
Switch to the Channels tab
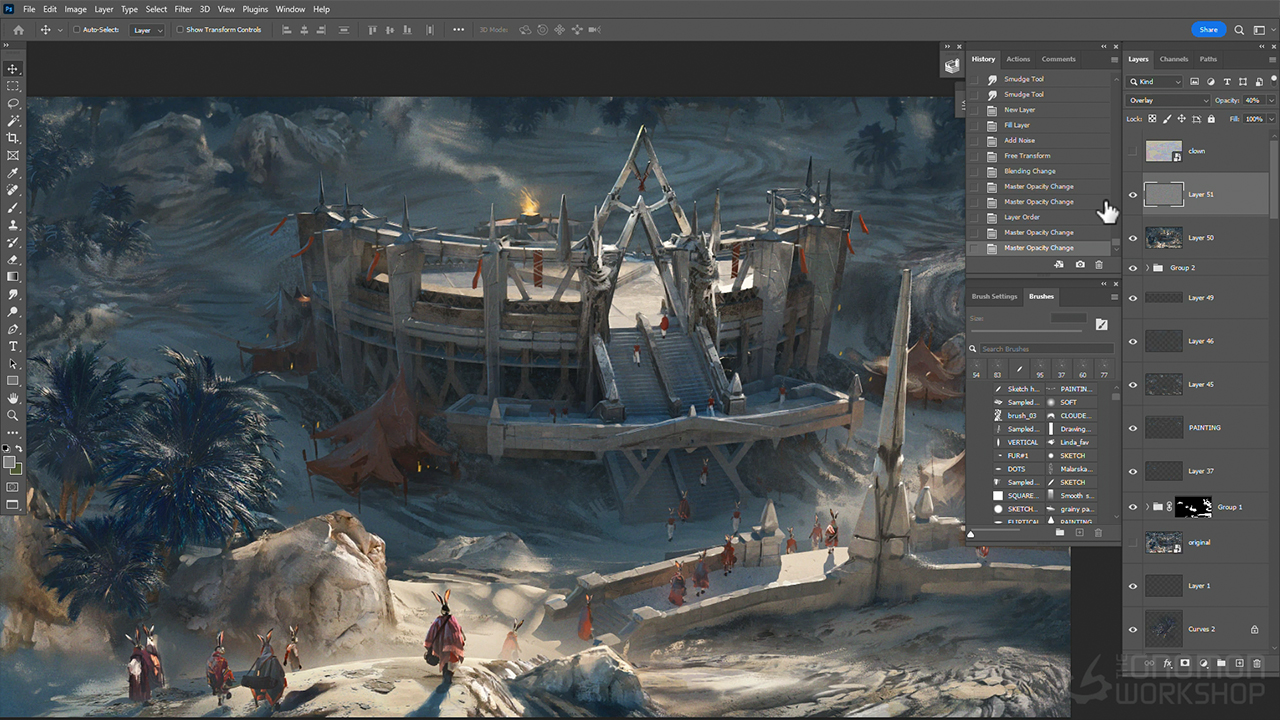pos(1174,59)
